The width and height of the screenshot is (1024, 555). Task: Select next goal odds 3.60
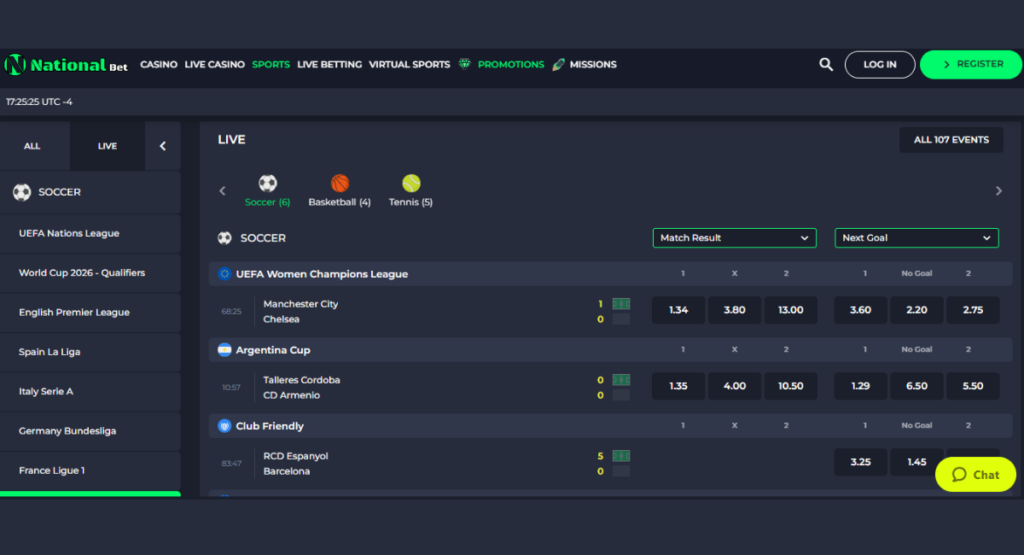coord(861,309)
